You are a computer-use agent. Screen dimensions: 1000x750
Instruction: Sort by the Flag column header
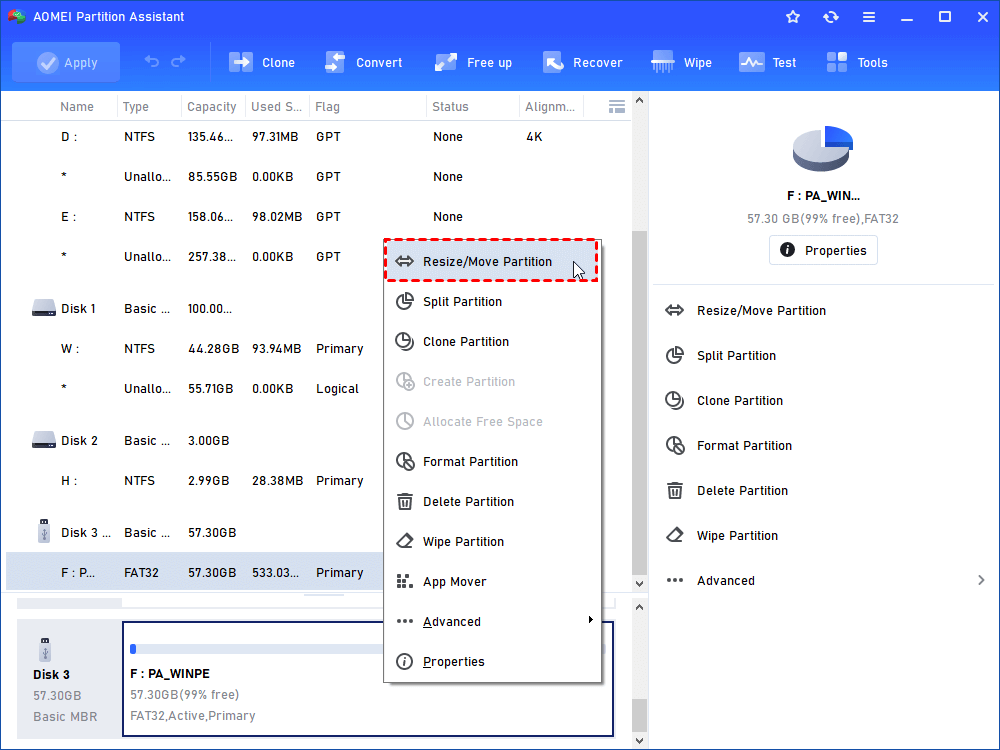[x=327, y=107]
